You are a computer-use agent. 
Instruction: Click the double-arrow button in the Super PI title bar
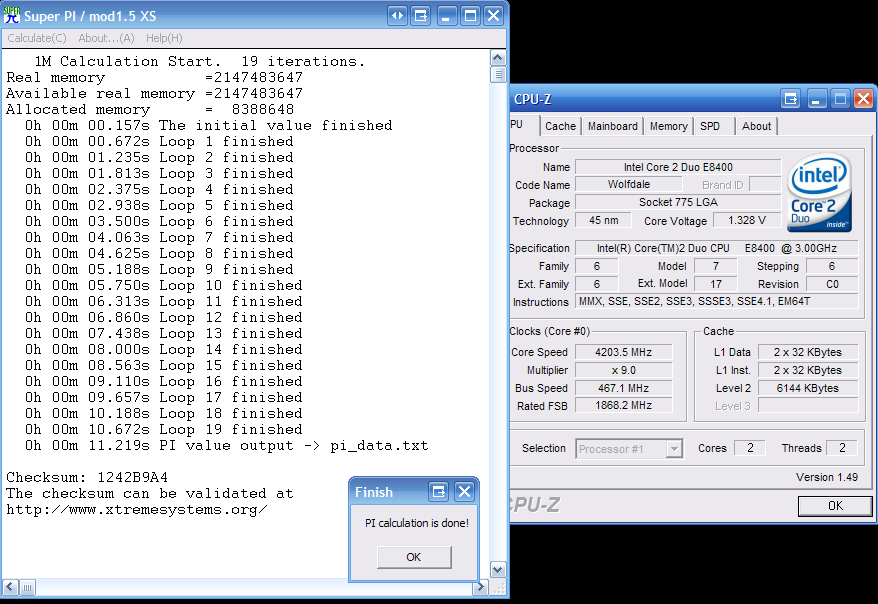tap(397, 16)
